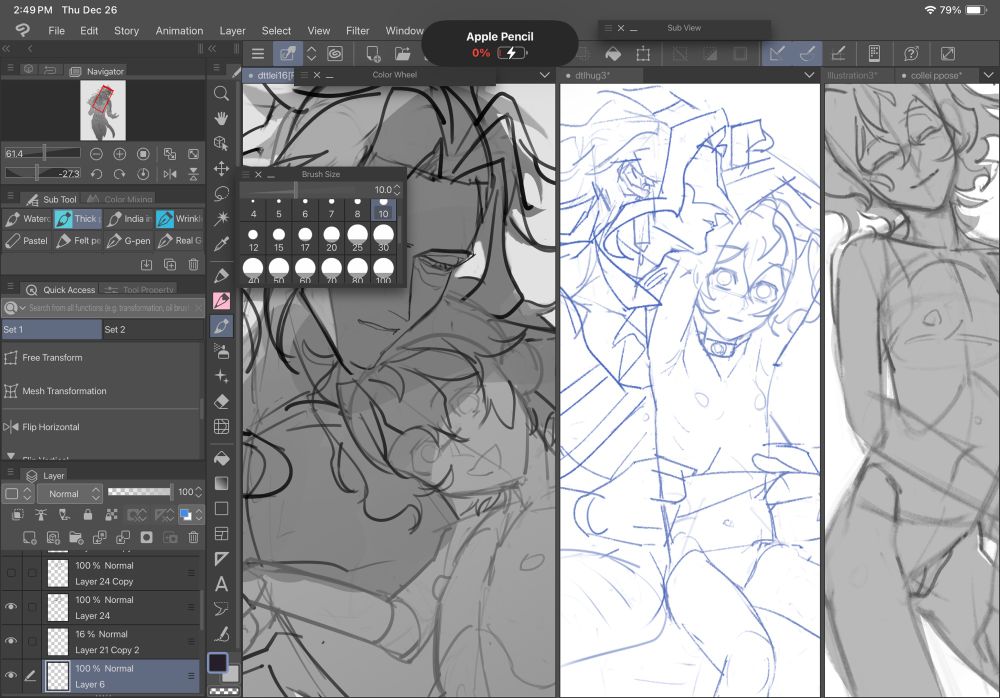The width and height of the screenshot is (1000, 698).
Task: Select the Move layer tool
Action: (221, 168)
